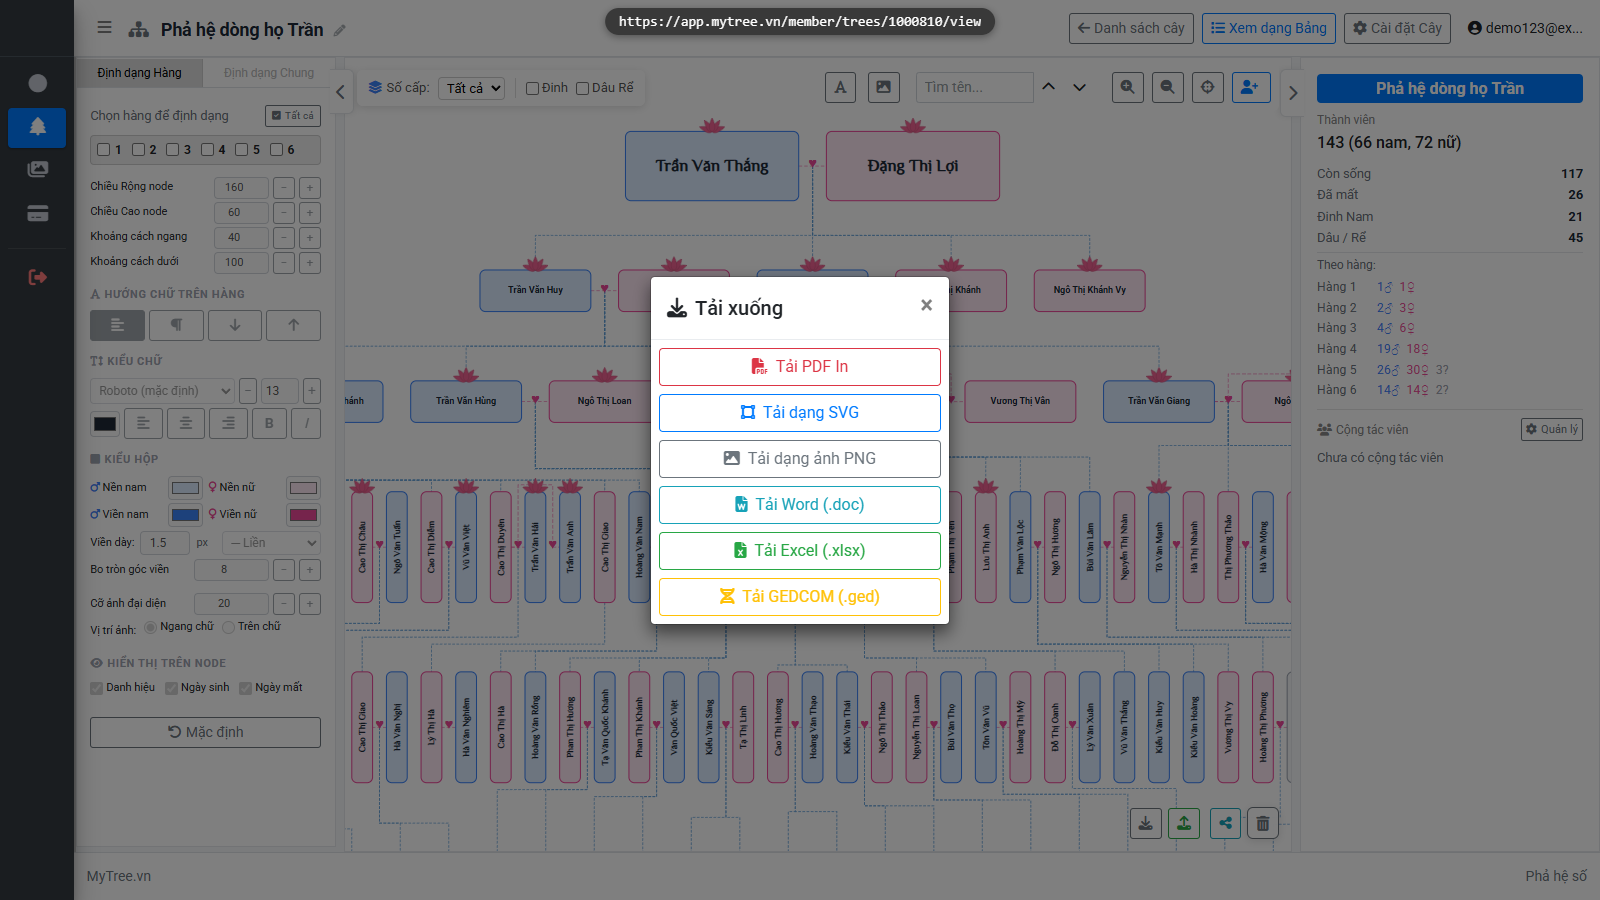Click Tải PDF In button

[800, 367]
